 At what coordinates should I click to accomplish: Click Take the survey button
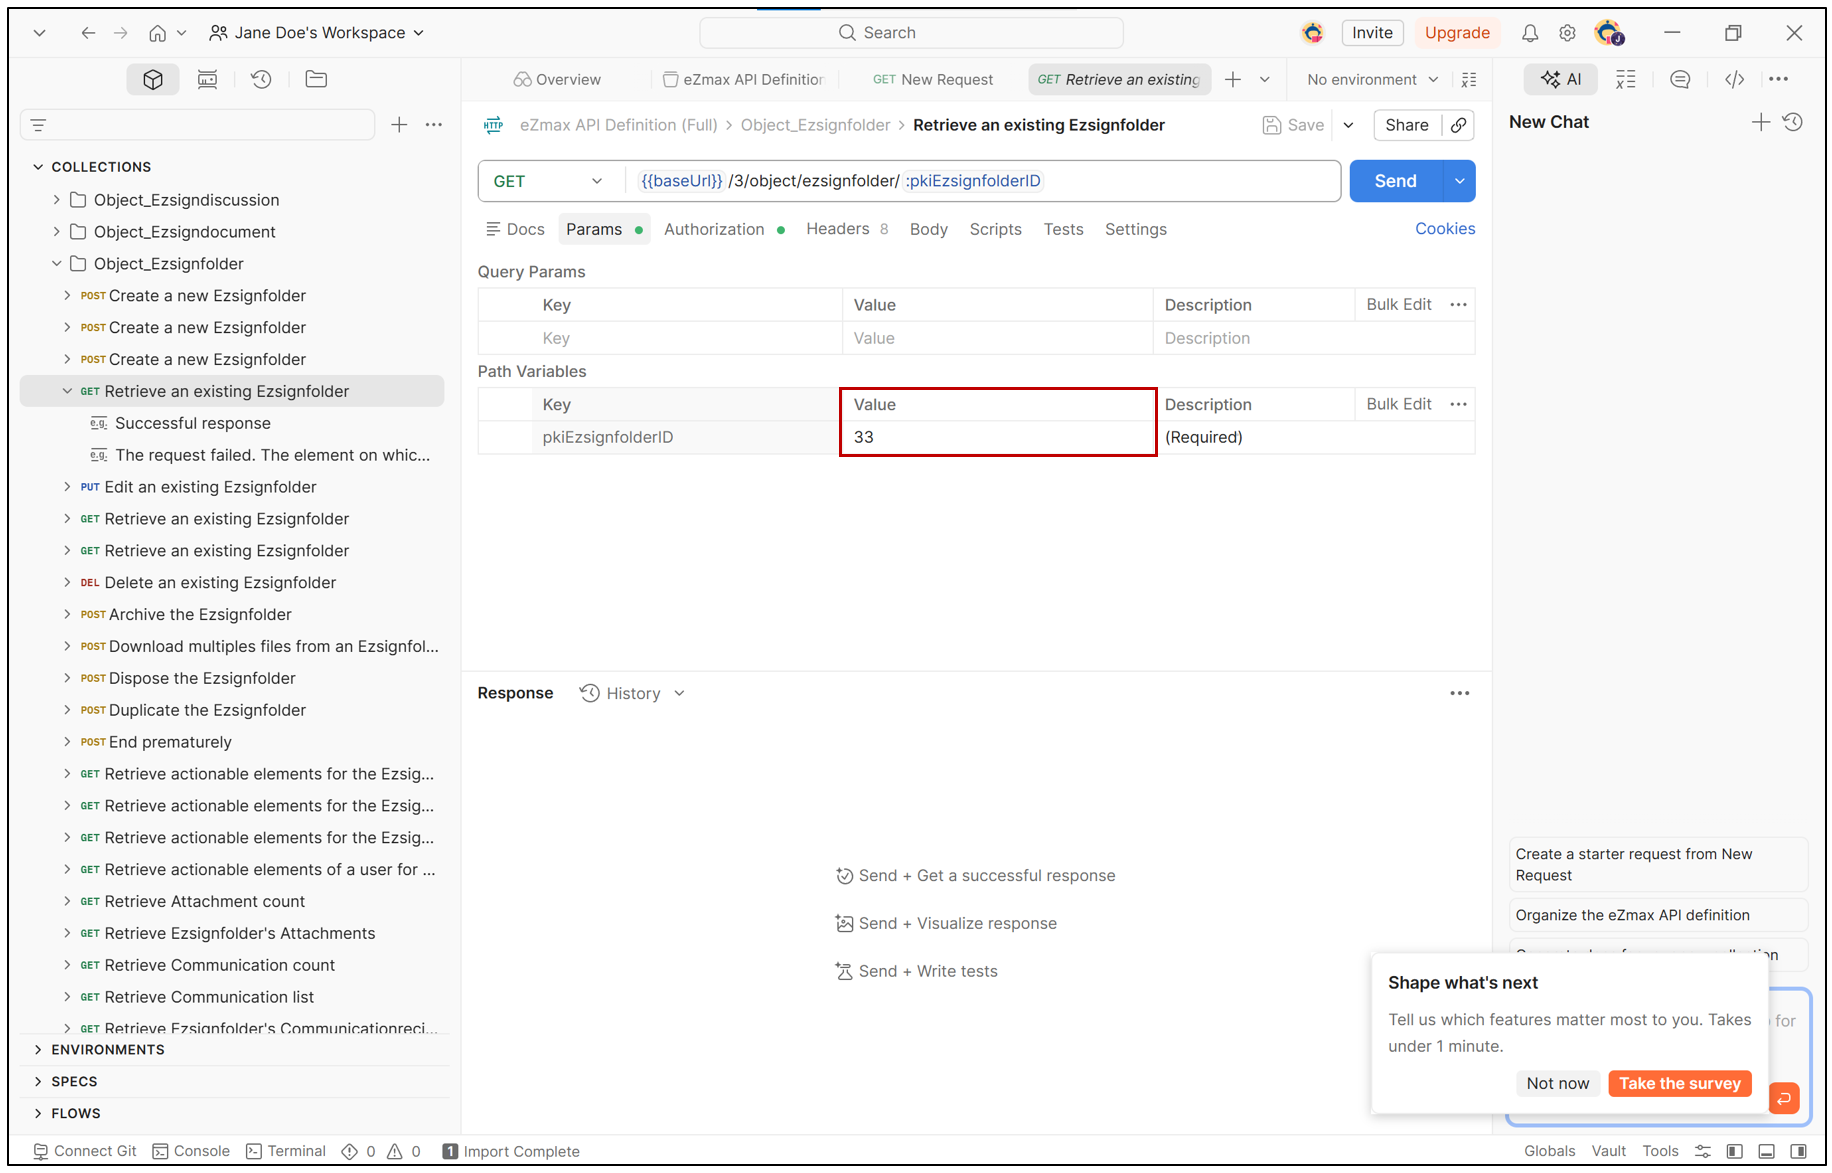pos(1680,1083)
